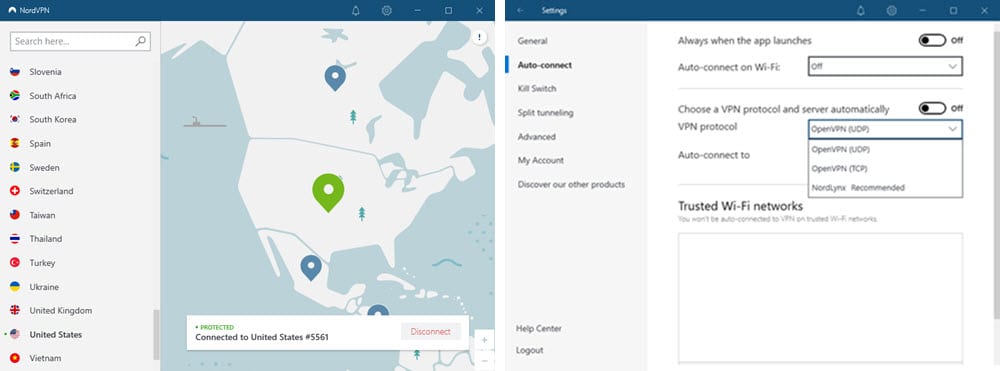Viewport: 1000px width, 371px height.
Task: Click the United States flag icon
Action: (15, 335)
